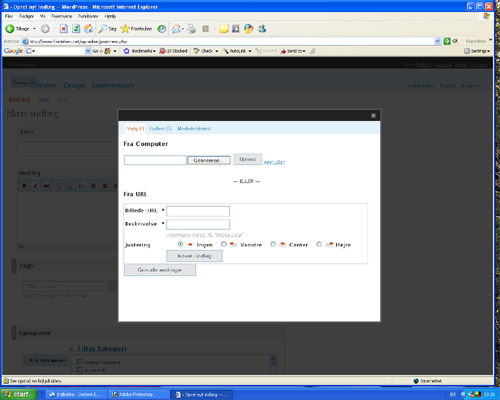This screenshot has height=400, width=500.
Task: Select the Venstre alignment radio button
Action: tap(224, 244)
